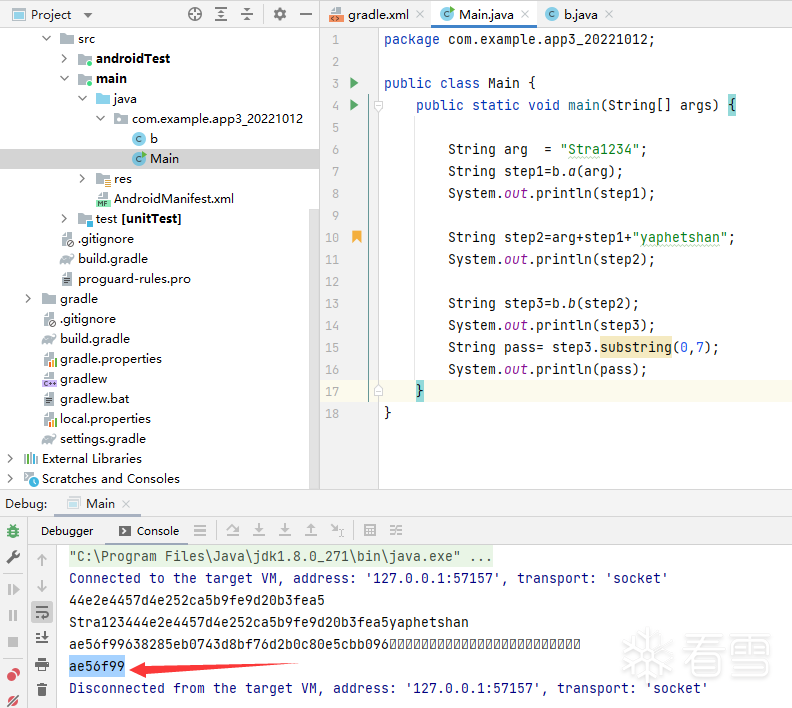Screen dimensions: 792x708
Task: Open AndroidManifest.xml in project tree
Action: tap(165, 198)
